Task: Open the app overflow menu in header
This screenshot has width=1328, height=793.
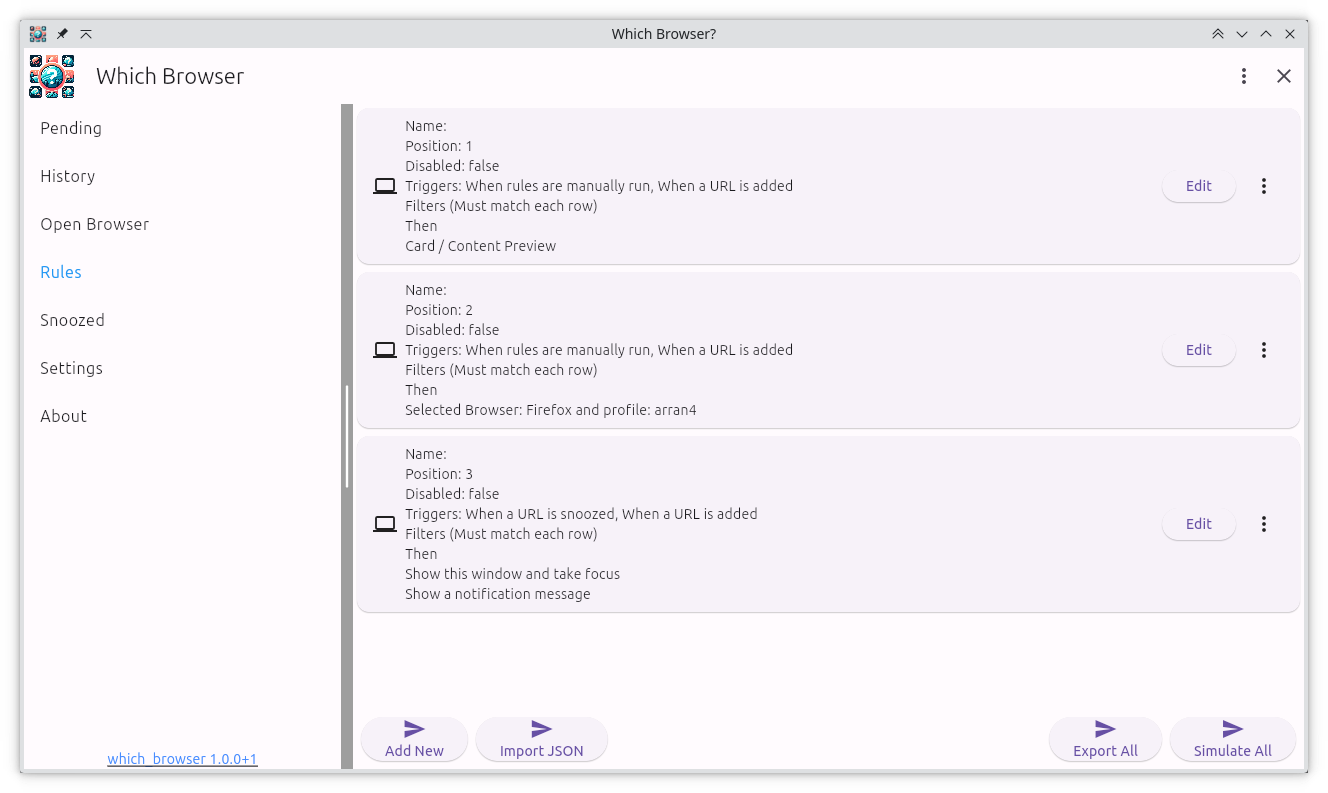Action: tap(1244, 76)
